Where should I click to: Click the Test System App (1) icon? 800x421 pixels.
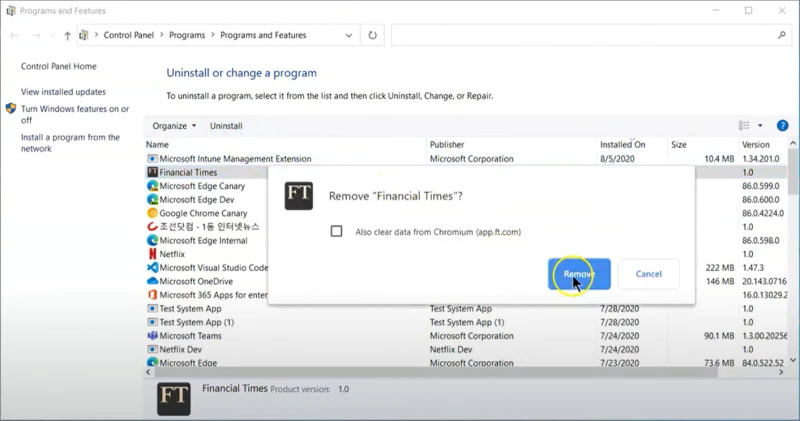click(152, 322)
